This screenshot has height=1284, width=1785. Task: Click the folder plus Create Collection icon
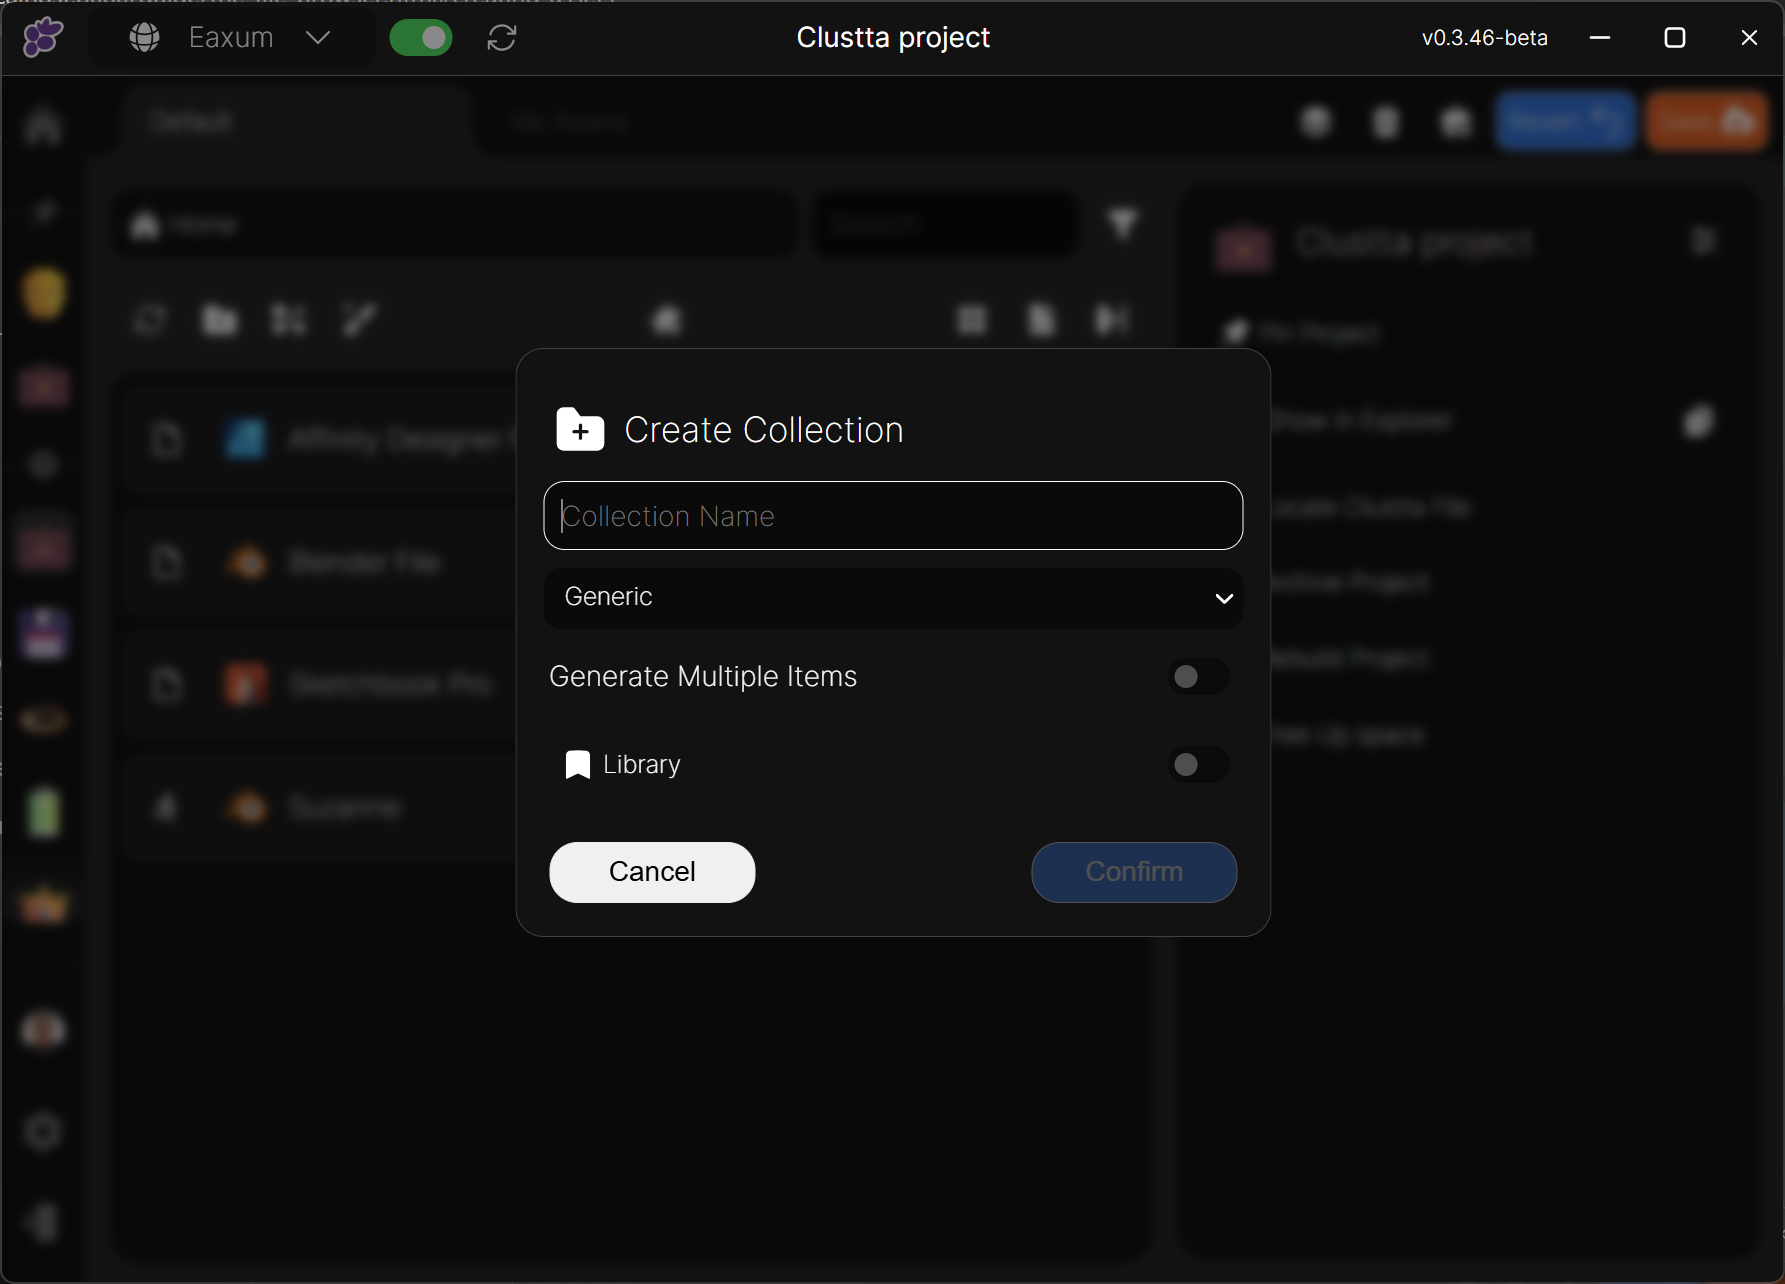580,430
